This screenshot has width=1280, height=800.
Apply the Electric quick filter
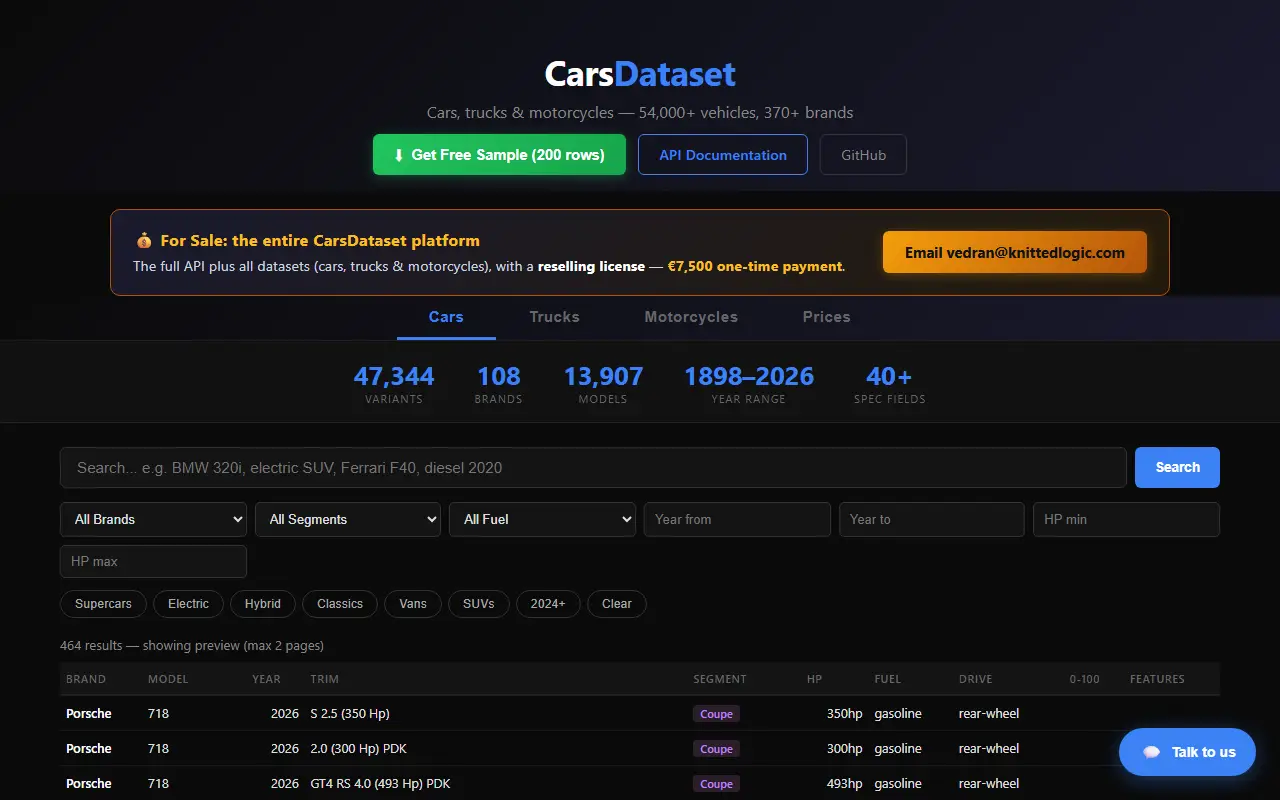pos(188,604)
